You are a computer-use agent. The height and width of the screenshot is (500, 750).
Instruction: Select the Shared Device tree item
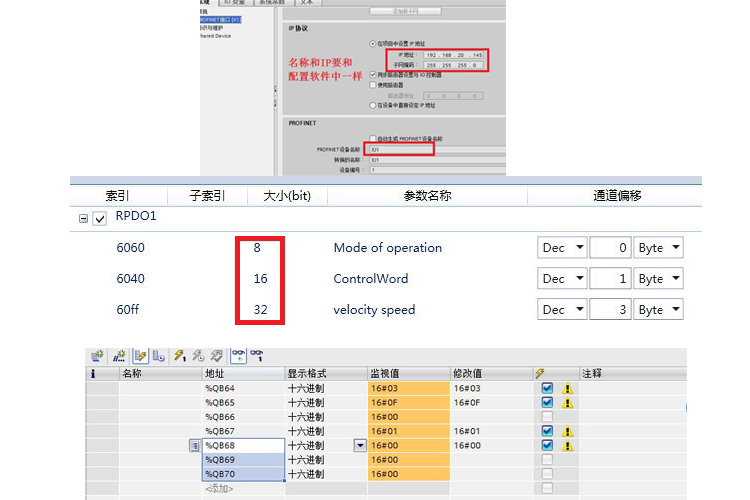point(216,36)
